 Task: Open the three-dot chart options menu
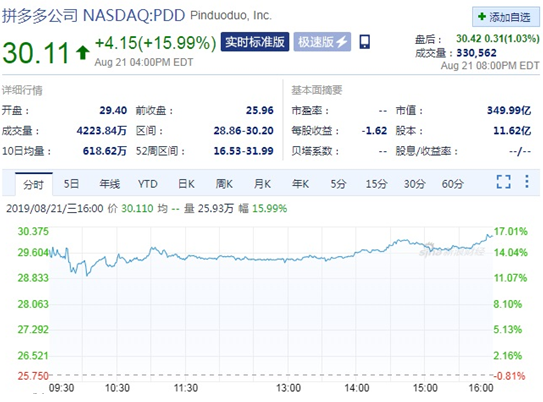pyautogui.click(x=527, y=181)
